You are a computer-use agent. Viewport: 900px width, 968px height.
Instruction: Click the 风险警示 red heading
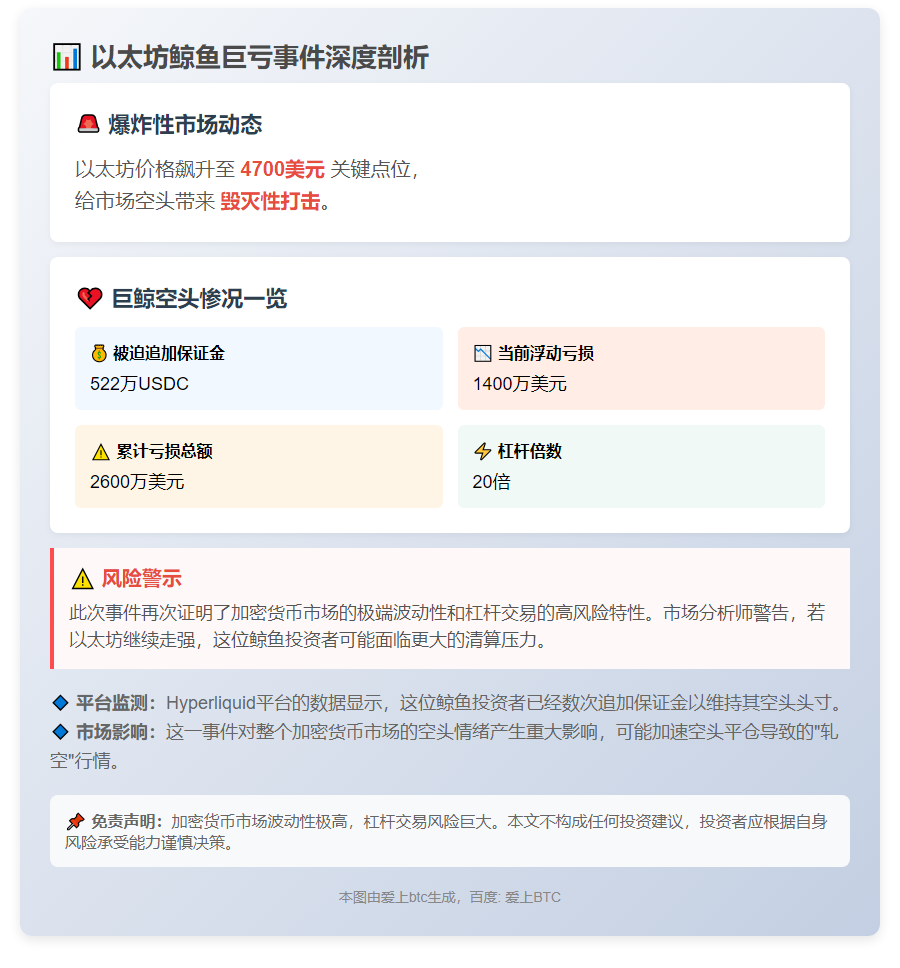point(141,579)
